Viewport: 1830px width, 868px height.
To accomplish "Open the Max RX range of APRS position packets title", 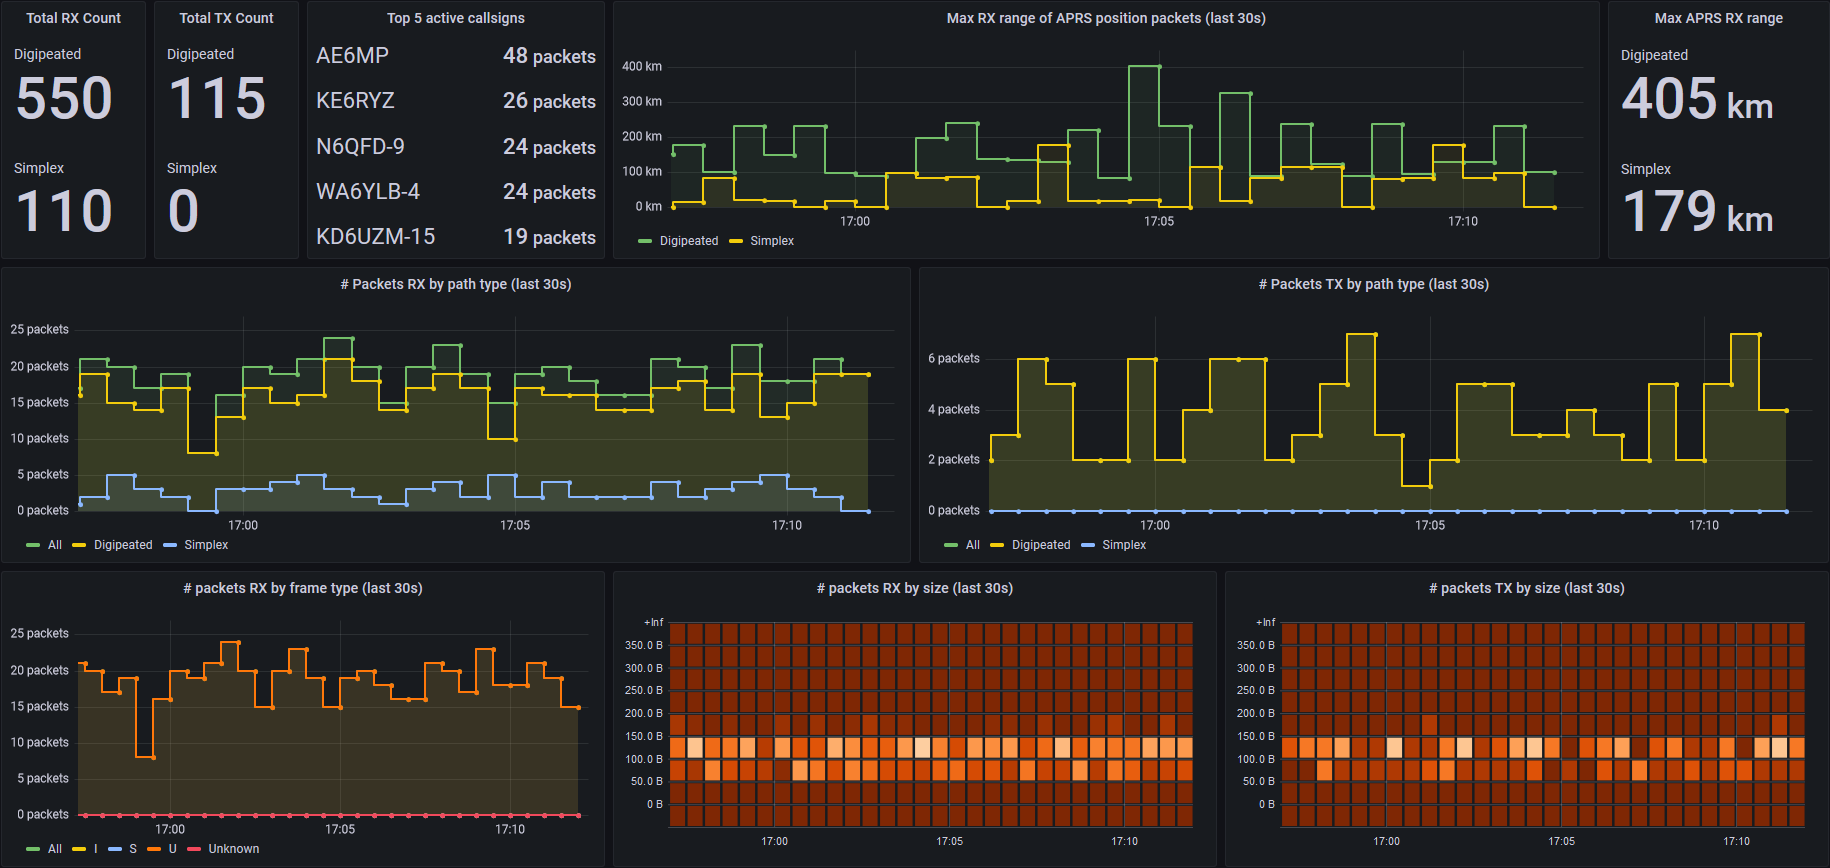I will (x=1106, y=18).
